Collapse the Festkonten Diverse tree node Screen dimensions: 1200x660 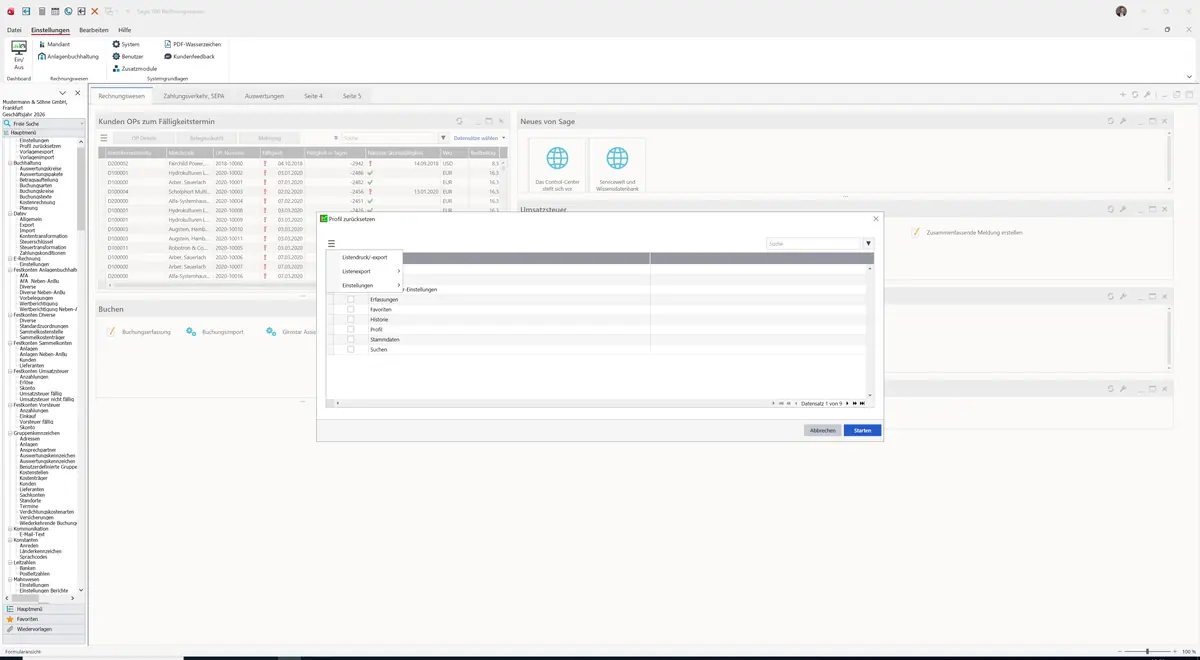10,315
